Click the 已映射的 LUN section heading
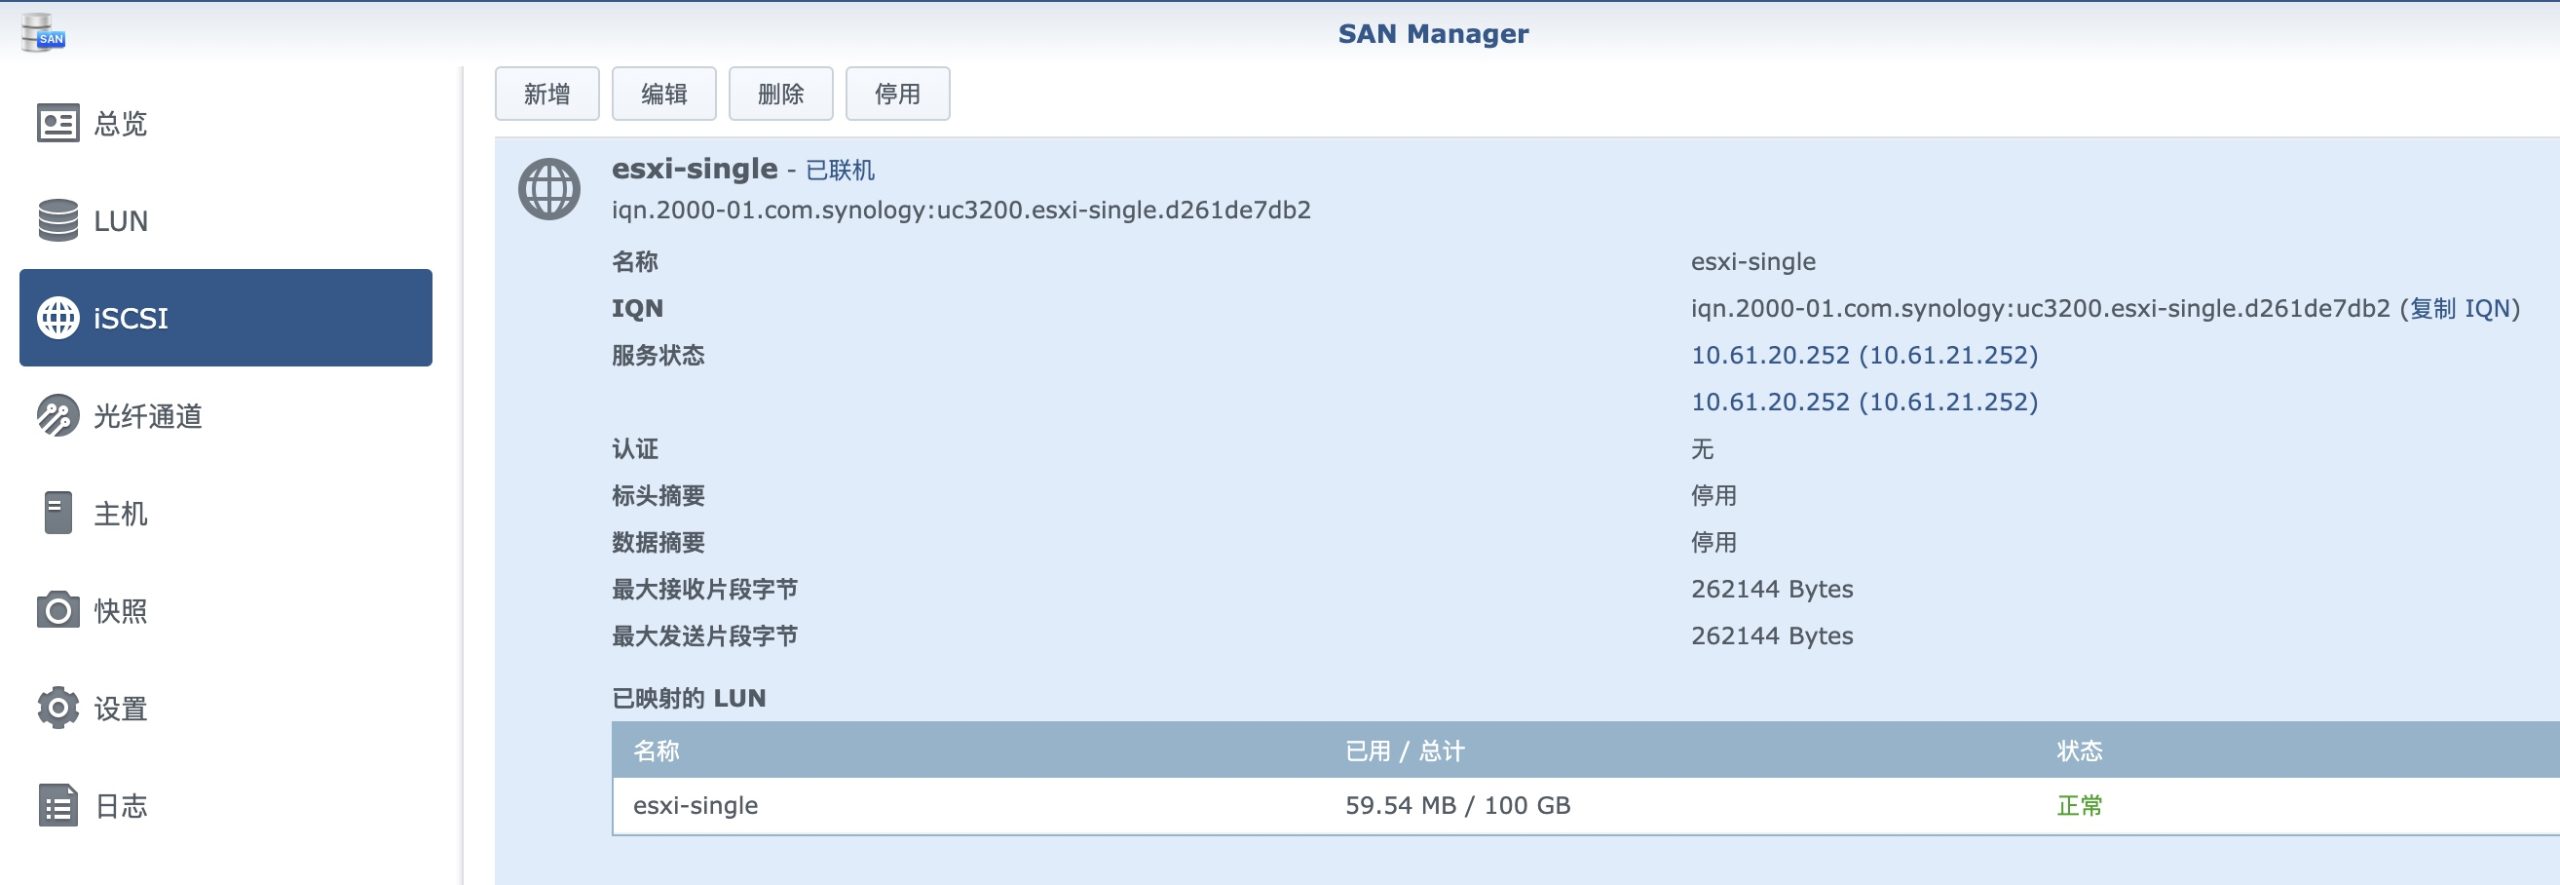Viewport: 2560px width, 885px height. coord(689,698)
